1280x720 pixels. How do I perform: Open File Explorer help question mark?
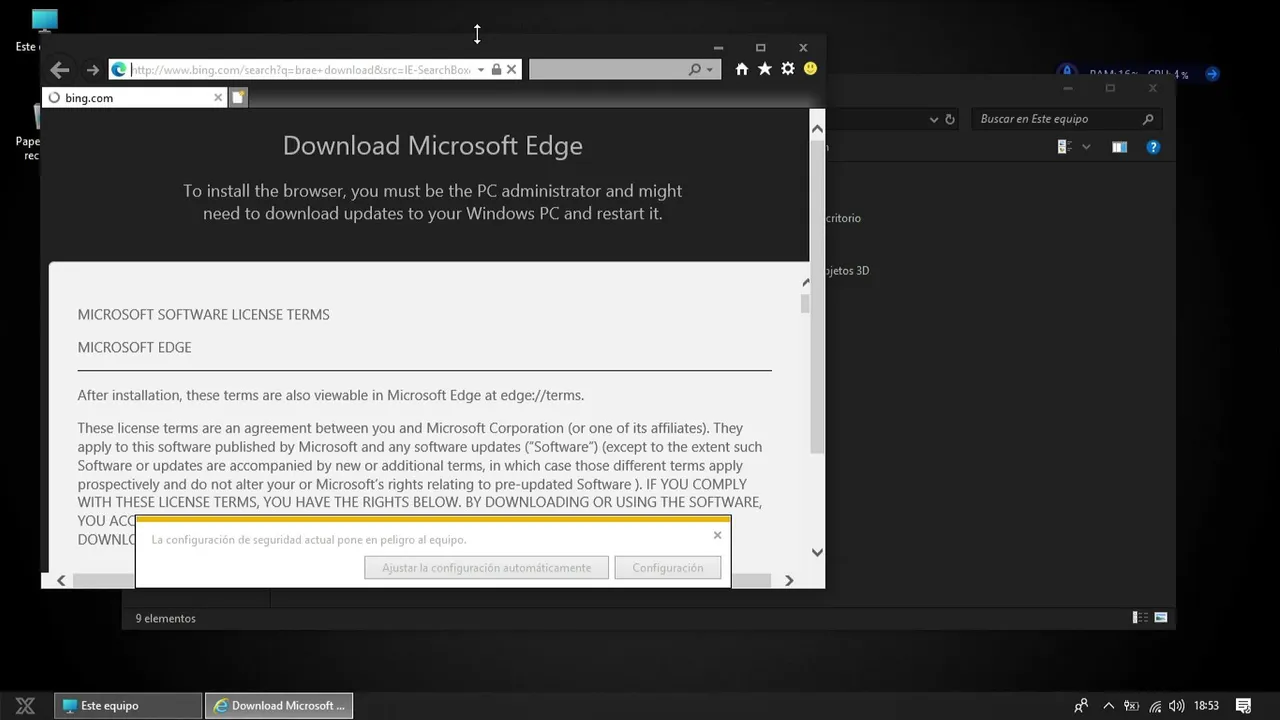pyautogui.click(x=1153, y=147)
